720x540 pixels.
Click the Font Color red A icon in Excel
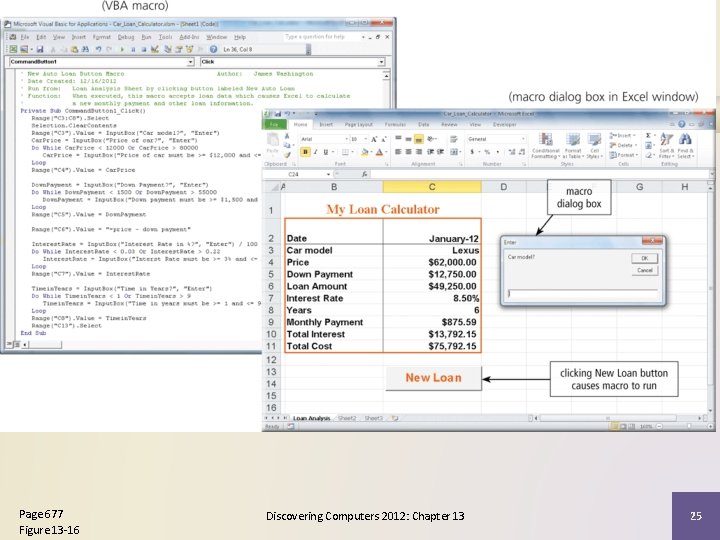point(379,152)
